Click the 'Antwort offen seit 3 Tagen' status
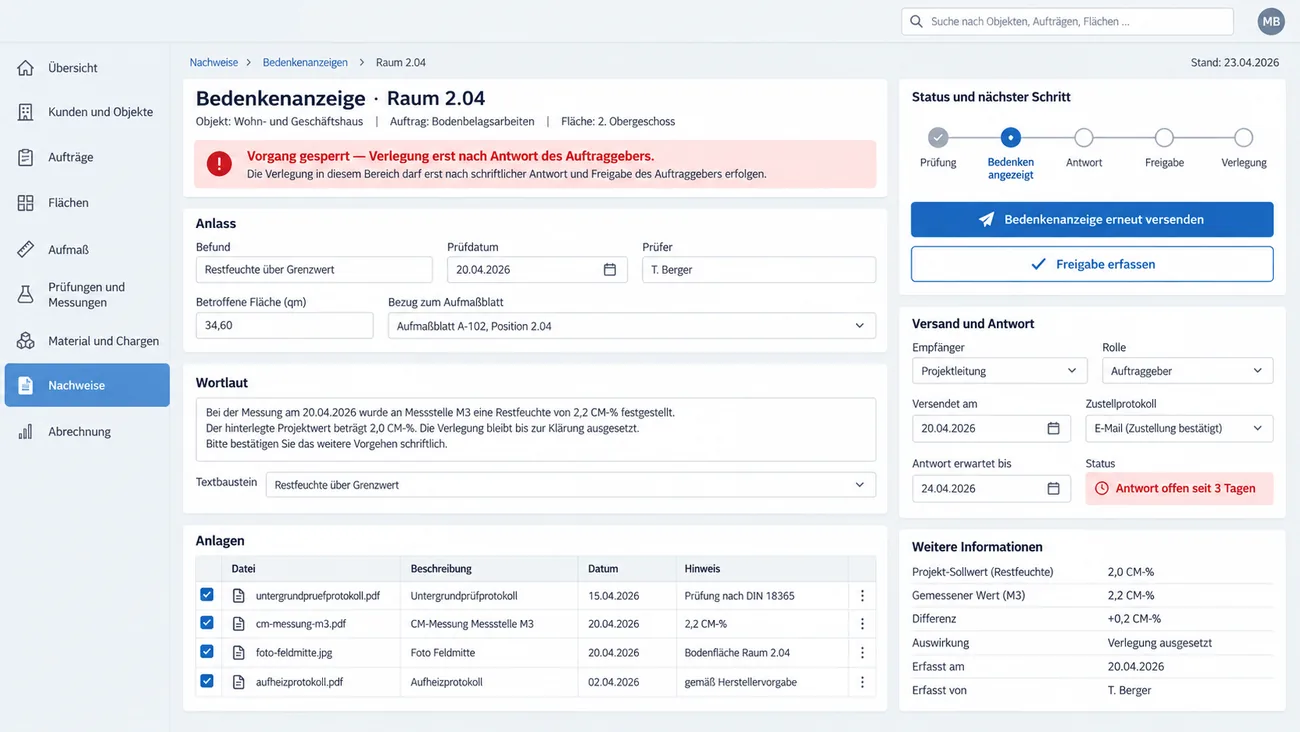Screen dimensions: 1300x732 [x=1179, y=488]
